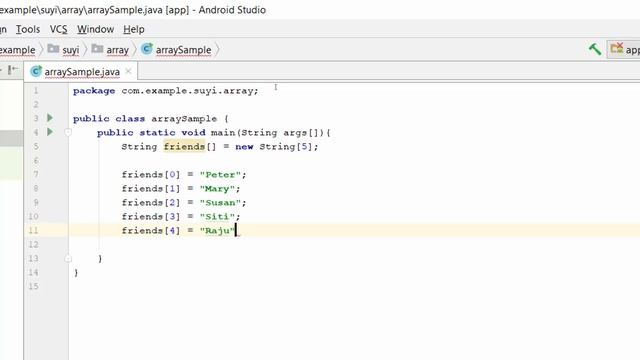
Task: Click the empty line 12 in the editor
Action: point(354,244)
